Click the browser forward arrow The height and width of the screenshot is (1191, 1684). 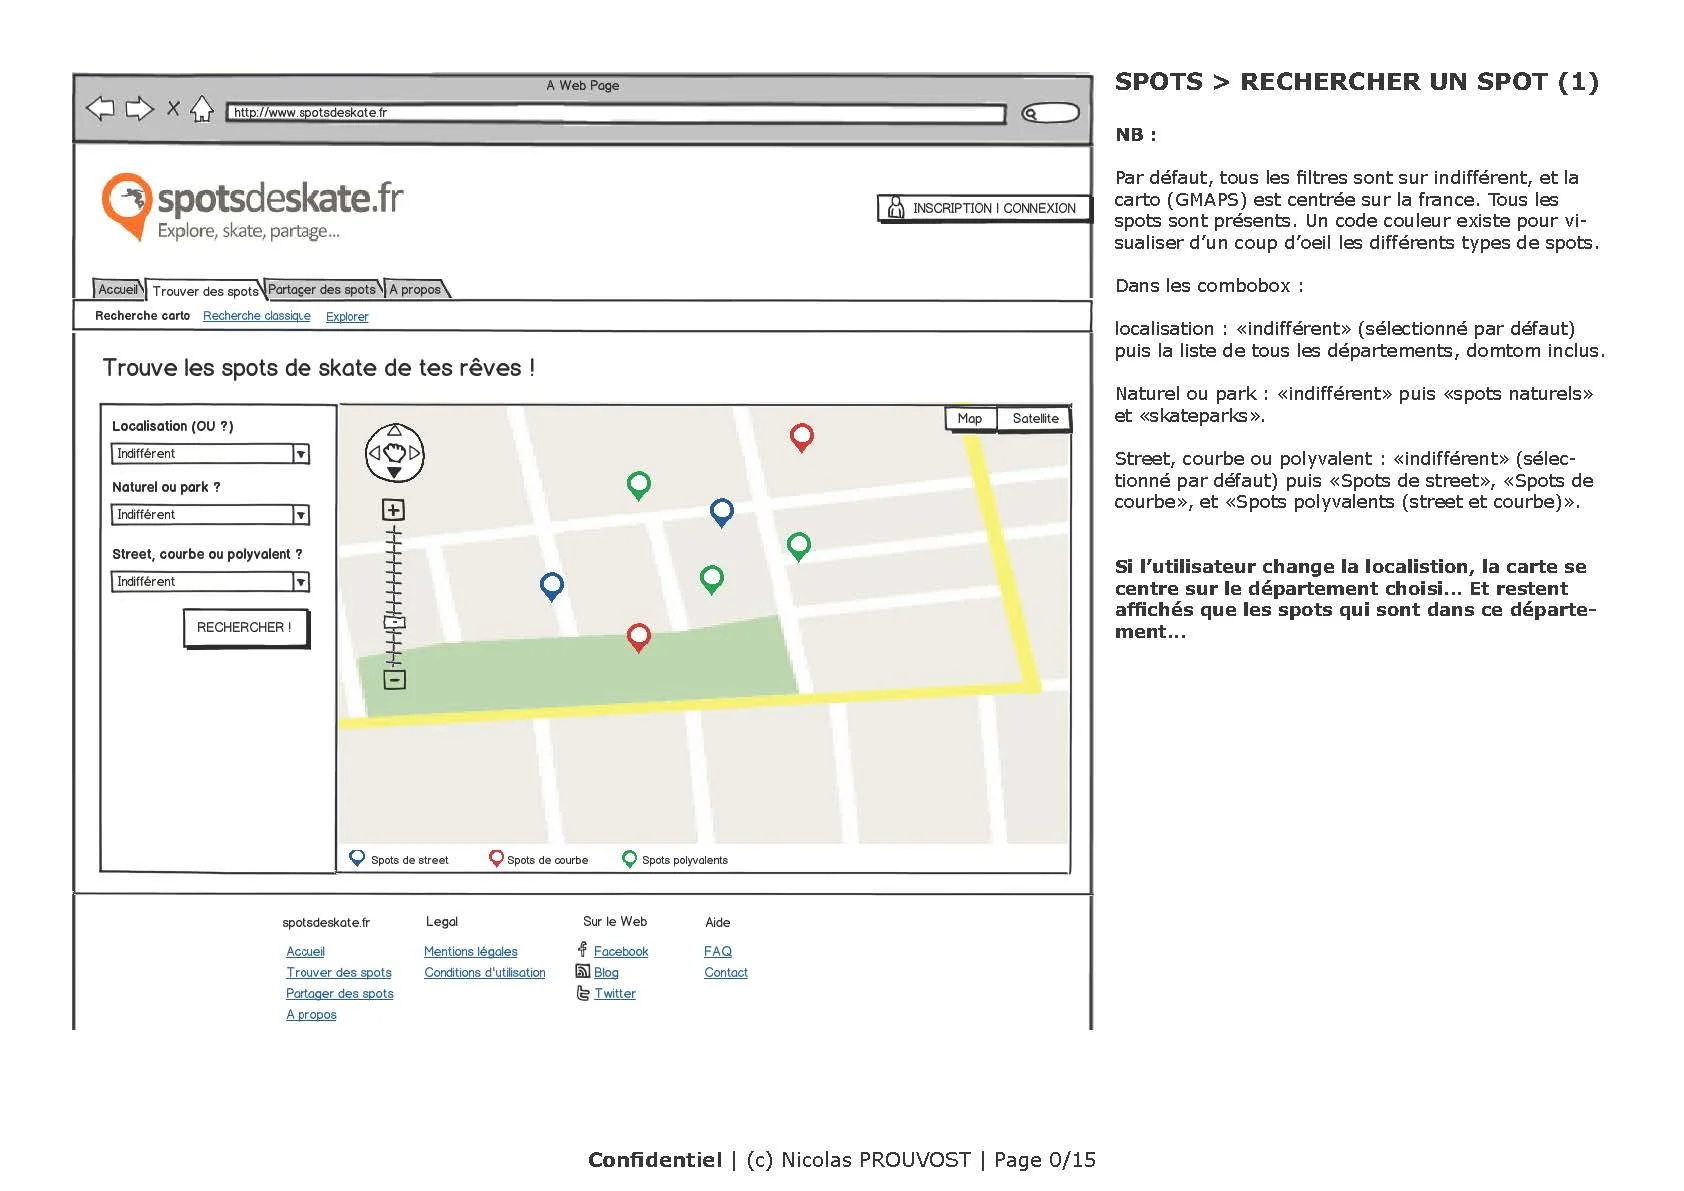[x=140, y=109]
